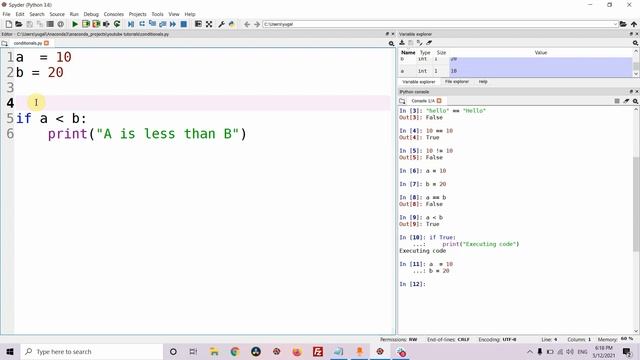Click Windows search box in taskbar
This screenshot has width=640, height=360.
tap(91, 351)
